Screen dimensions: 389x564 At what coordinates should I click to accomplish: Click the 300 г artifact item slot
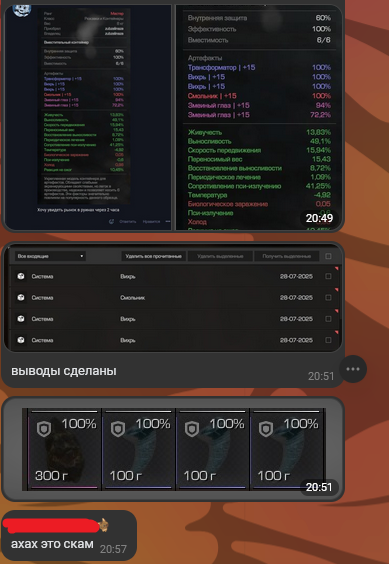[65, 449]
